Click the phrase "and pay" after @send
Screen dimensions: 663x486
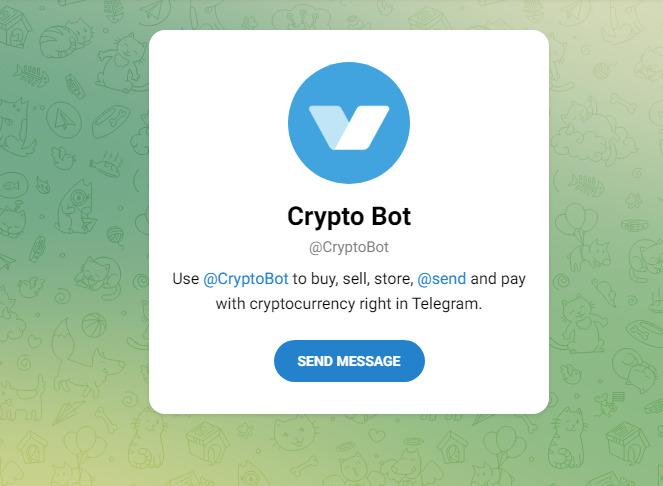[x=498, y=279]
